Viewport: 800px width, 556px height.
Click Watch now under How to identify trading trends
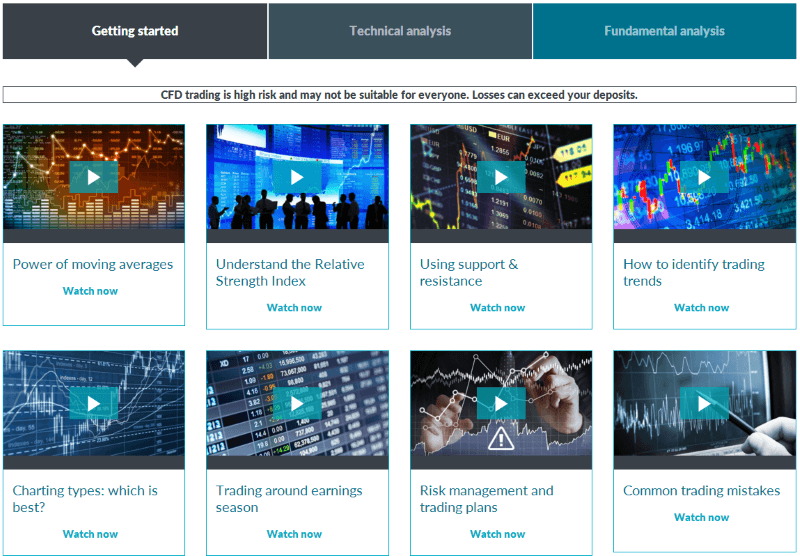click(x=702, y=308)
